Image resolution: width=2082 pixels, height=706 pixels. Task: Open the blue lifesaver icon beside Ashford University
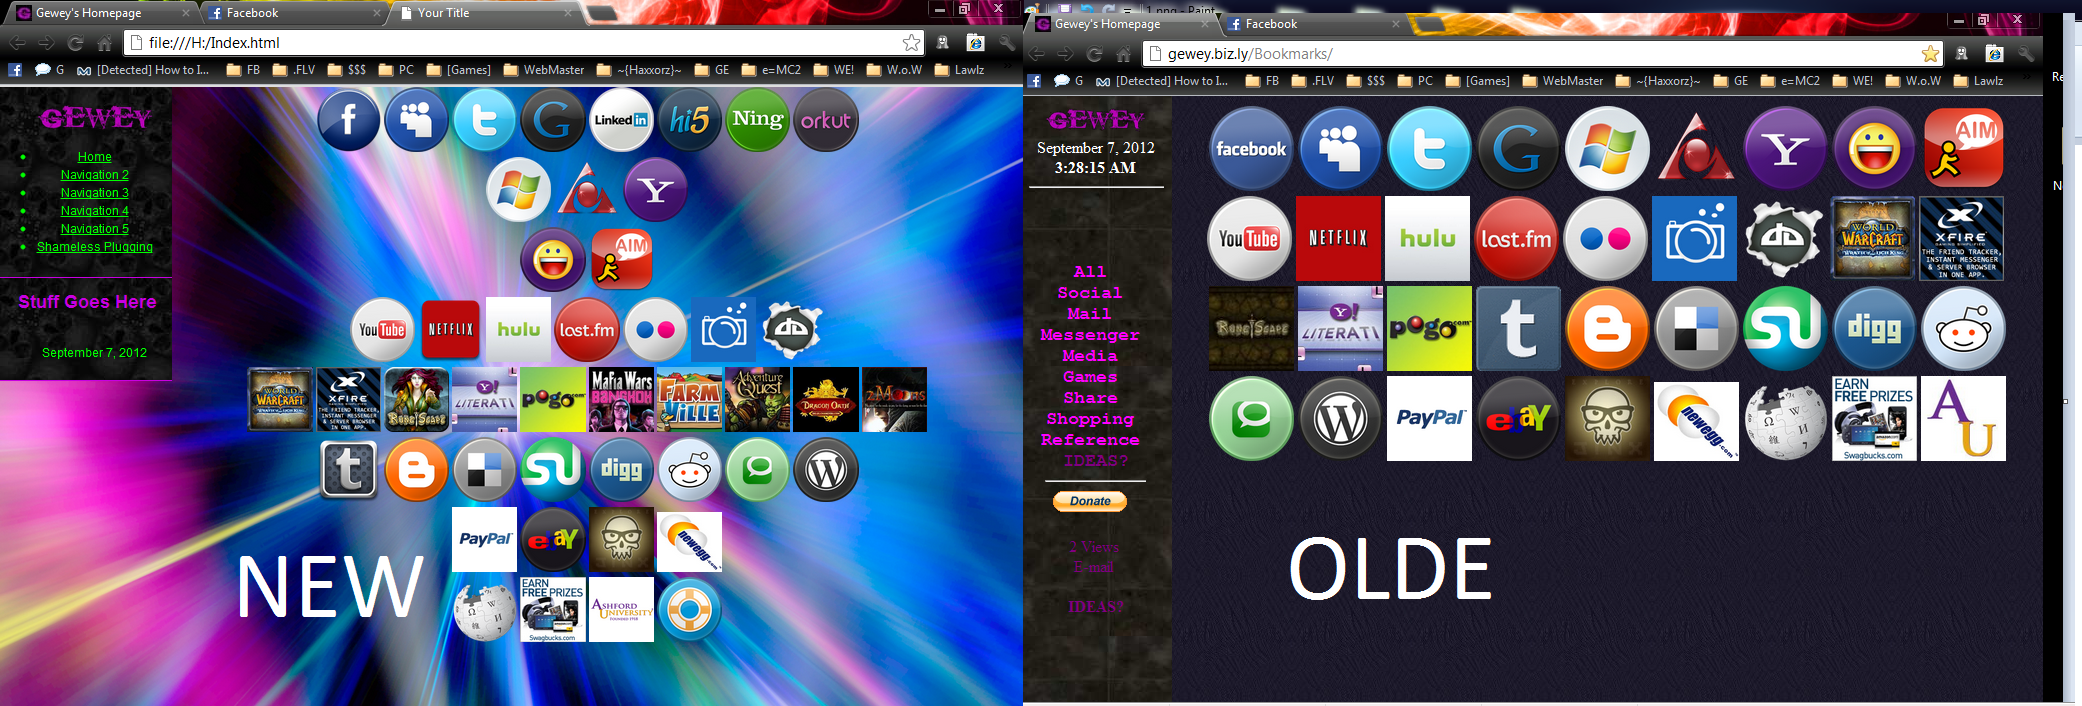[689, 609]
